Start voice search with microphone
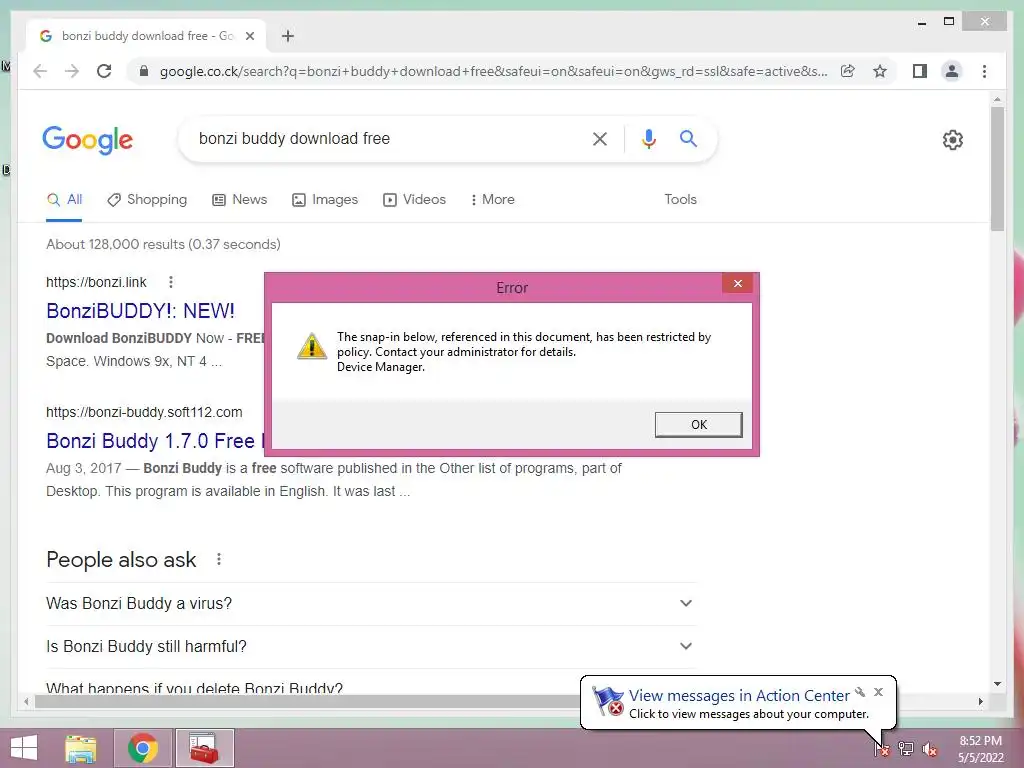 tap(648, 138)
